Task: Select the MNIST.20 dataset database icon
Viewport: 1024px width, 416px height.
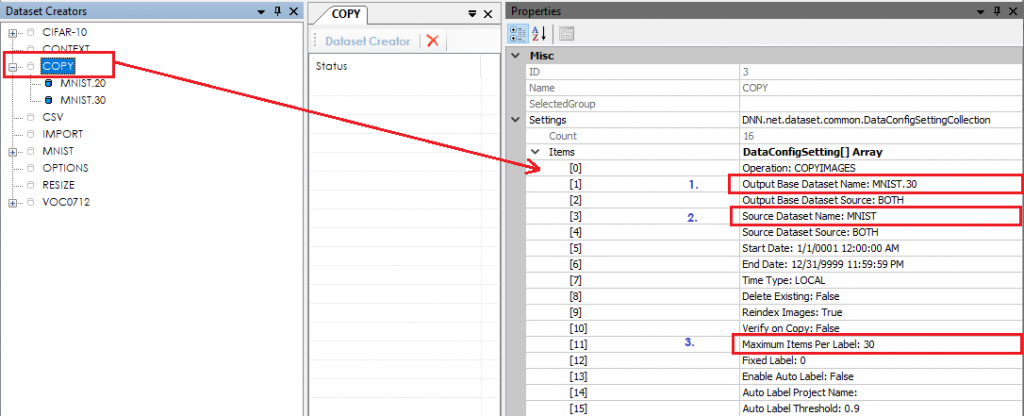Action: click(48, 84)
